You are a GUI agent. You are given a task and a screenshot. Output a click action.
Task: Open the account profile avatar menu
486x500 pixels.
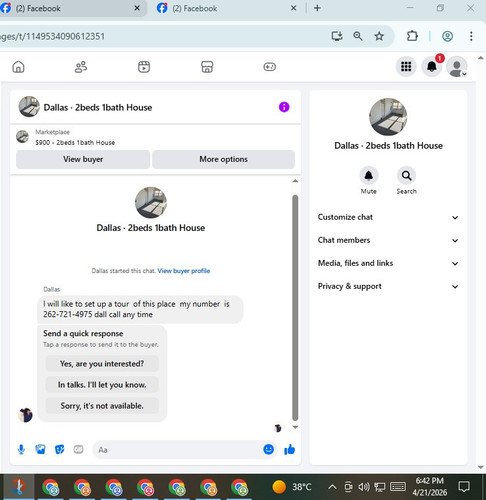coord(457,66)
